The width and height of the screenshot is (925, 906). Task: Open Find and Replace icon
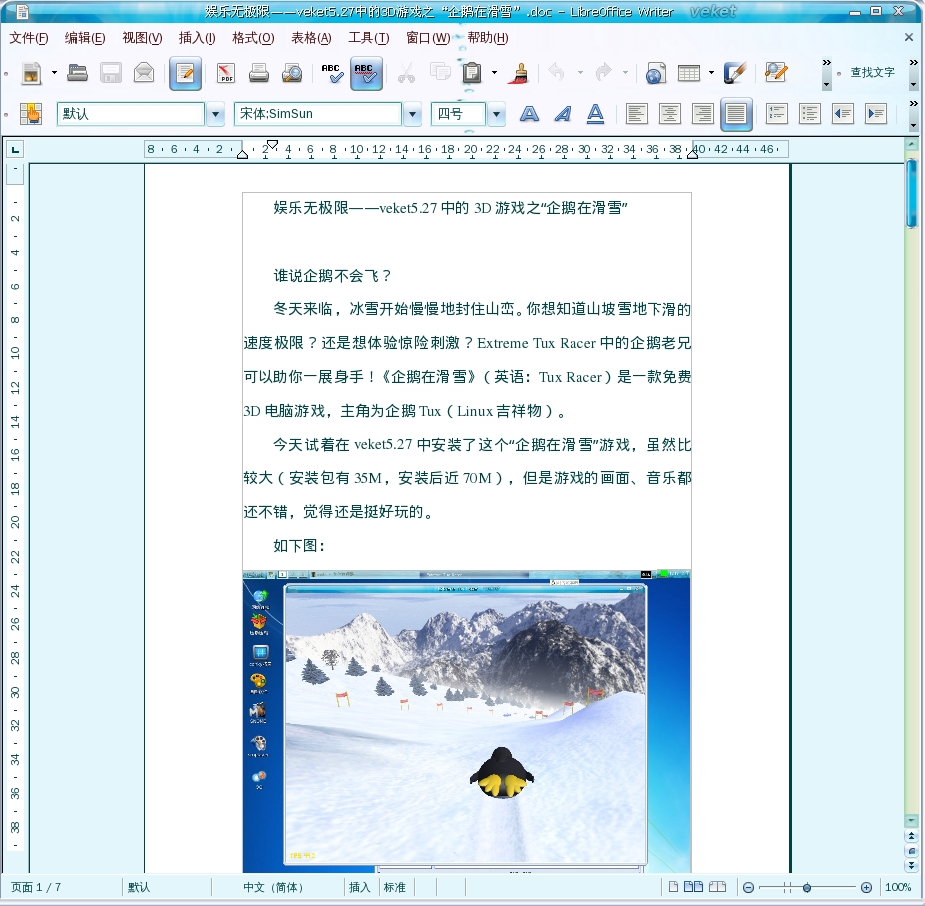pyautogui.click(x=776, y=73)
